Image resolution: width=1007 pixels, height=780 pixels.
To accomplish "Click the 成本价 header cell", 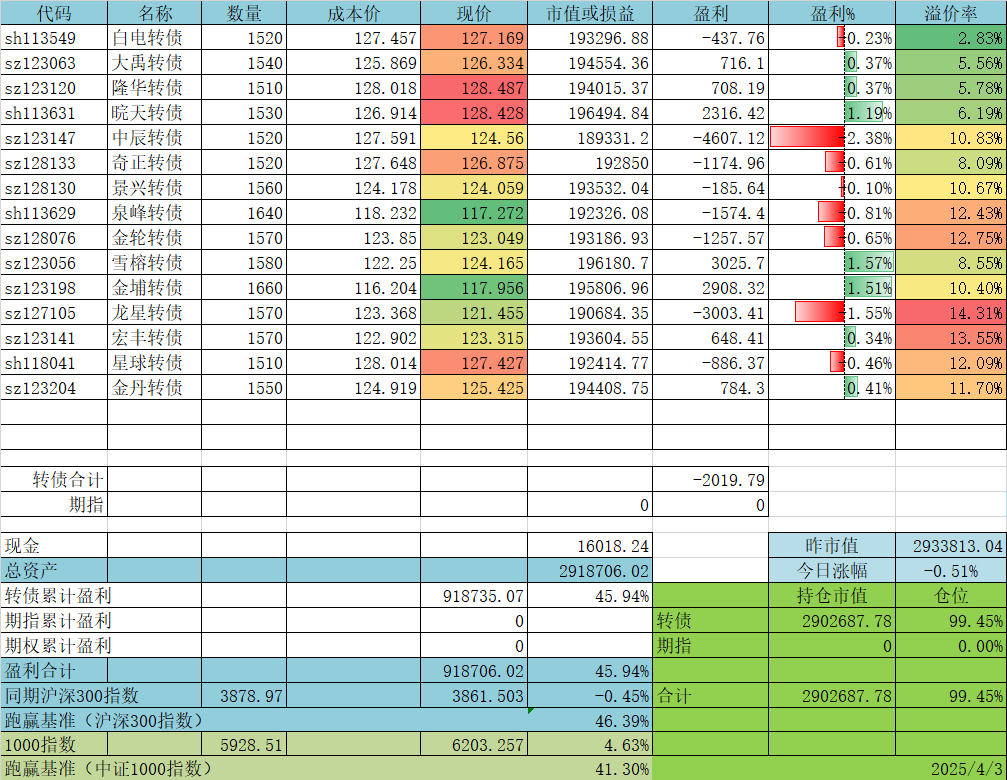I will (x=353, y=13).
